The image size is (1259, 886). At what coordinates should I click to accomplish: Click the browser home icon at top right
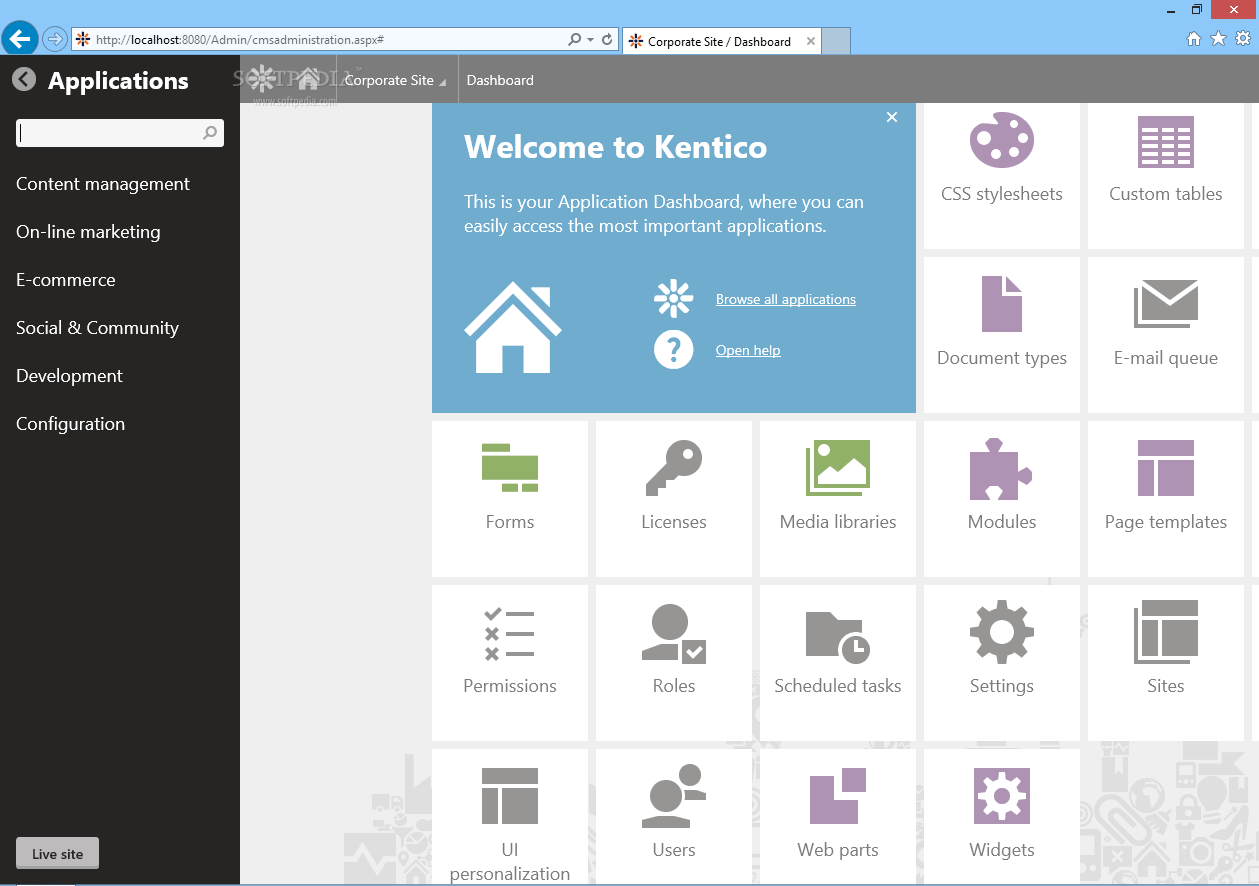(1194, 39)
